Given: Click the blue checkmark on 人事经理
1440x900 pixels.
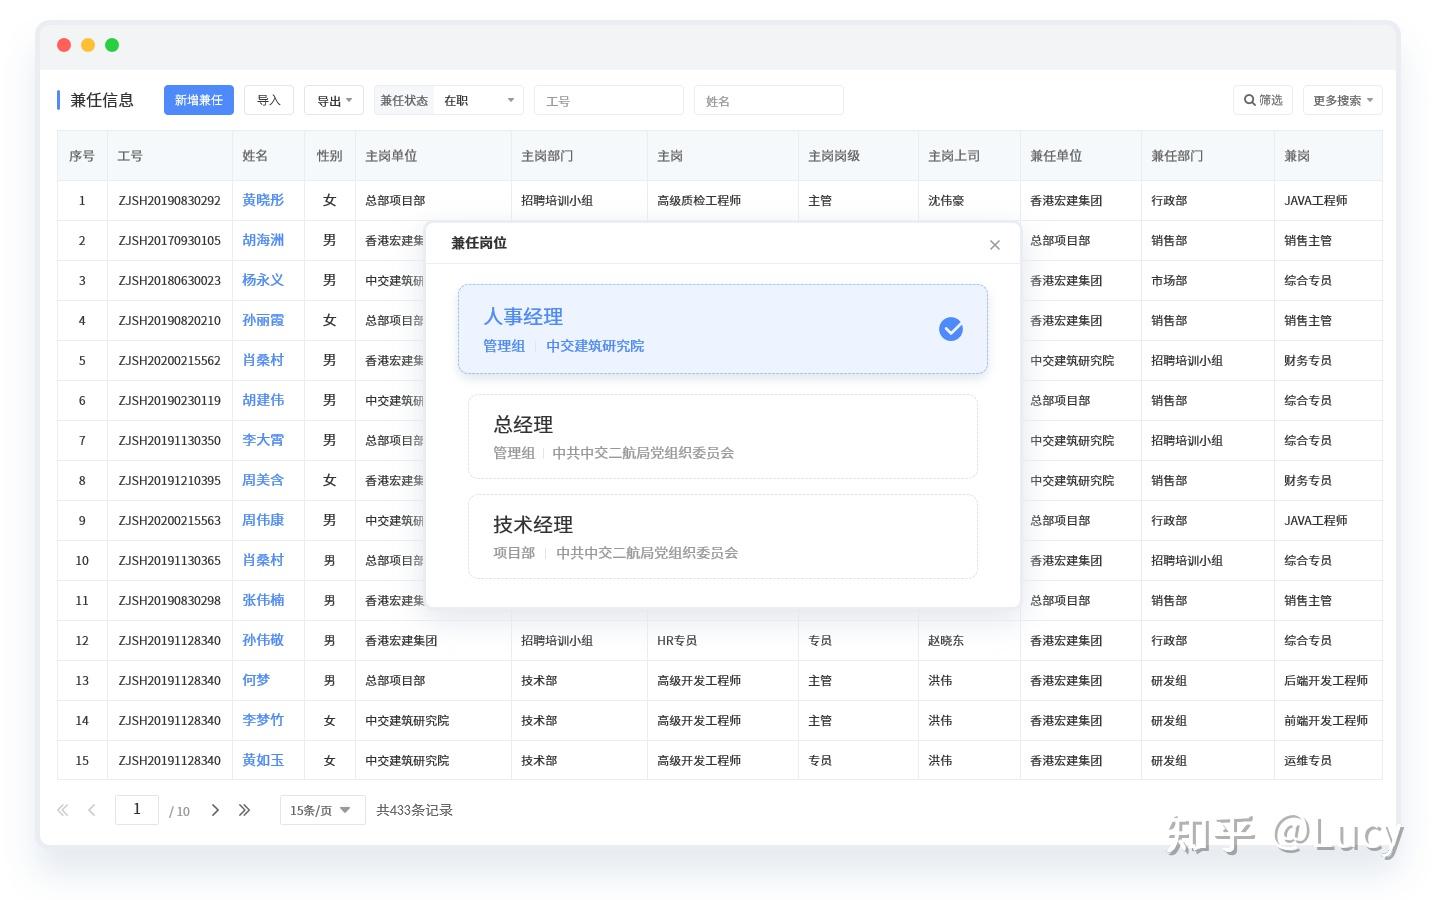Looking at the screenshot, I should [x=951, y=329].
